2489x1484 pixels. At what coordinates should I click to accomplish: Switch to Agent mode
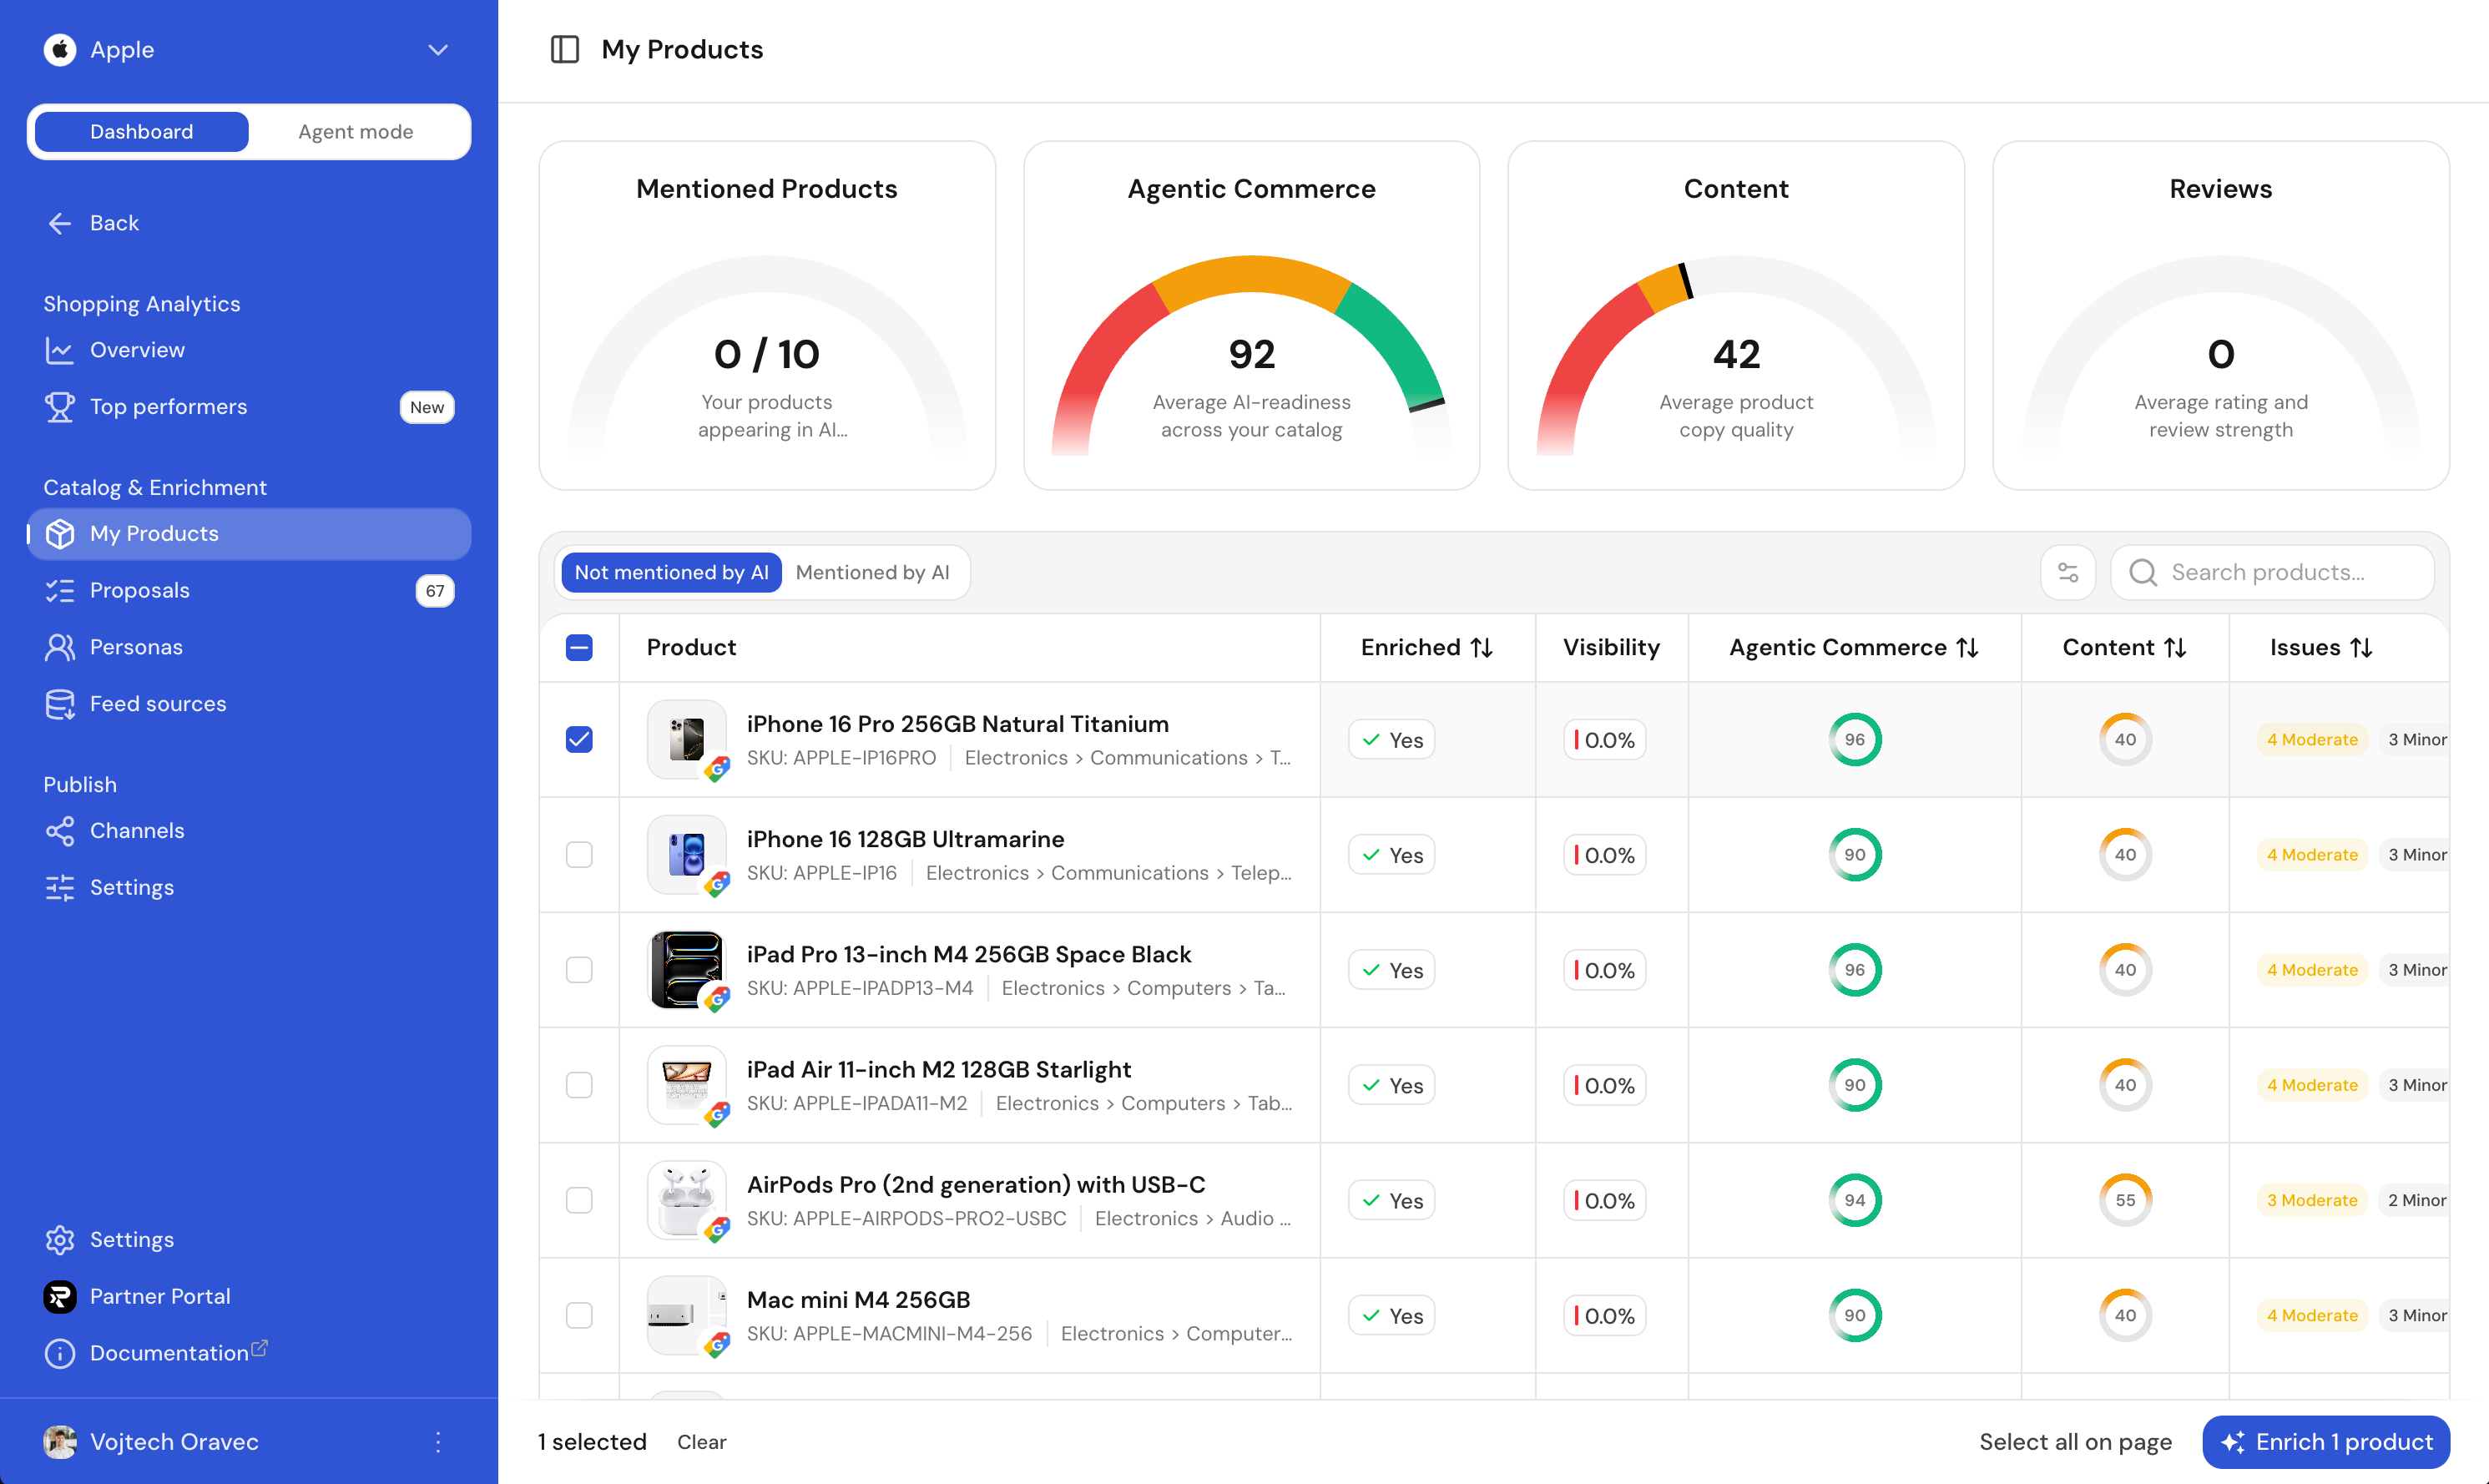[x=355, y=131]
